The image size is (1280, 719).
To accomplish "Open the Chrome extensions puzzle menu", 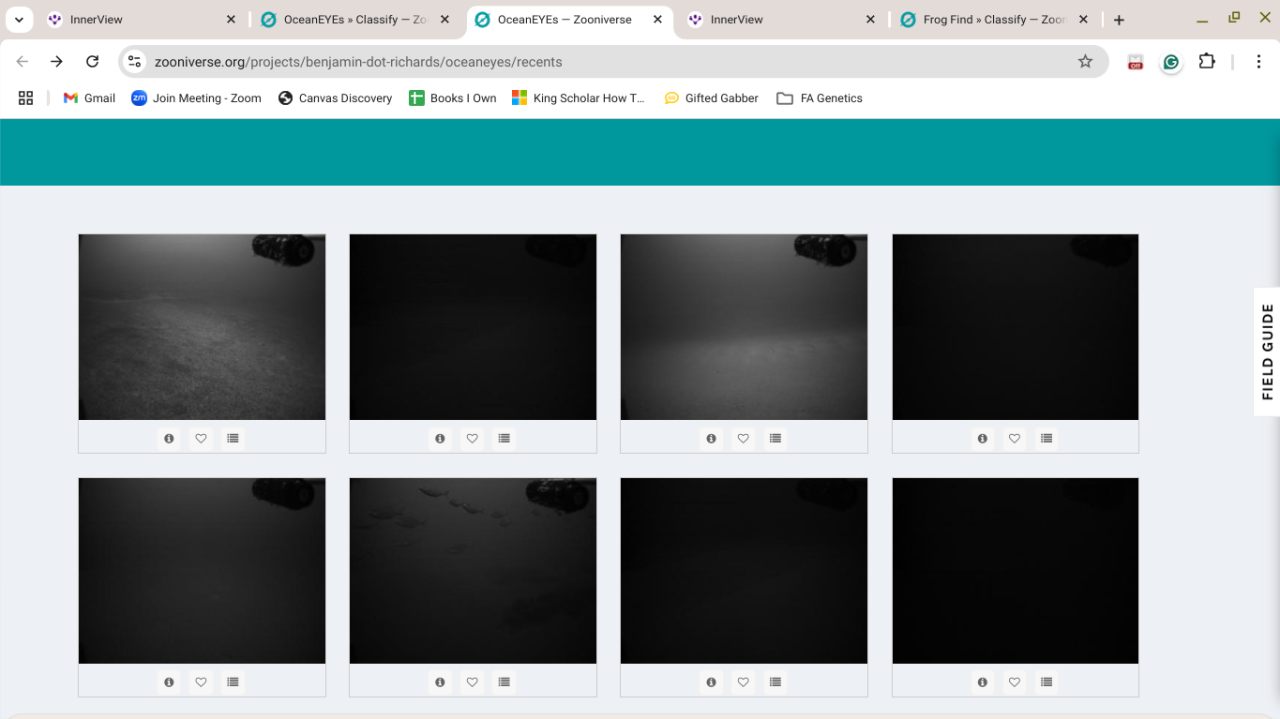I will 1207,62.
